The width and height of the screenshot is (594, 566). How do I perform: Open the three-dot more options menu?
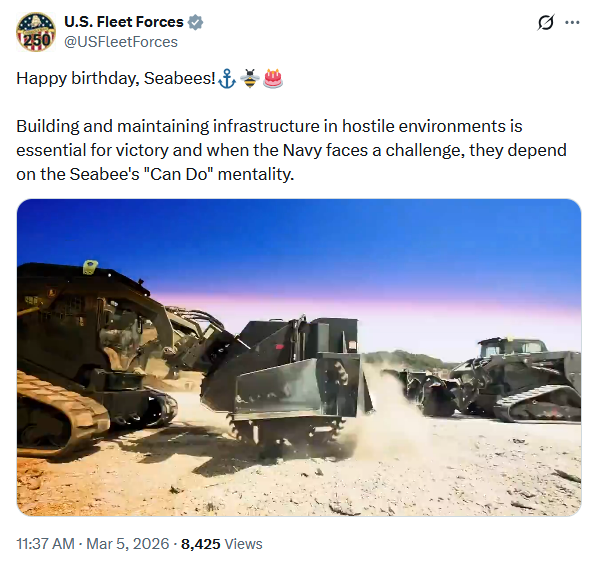572,22
